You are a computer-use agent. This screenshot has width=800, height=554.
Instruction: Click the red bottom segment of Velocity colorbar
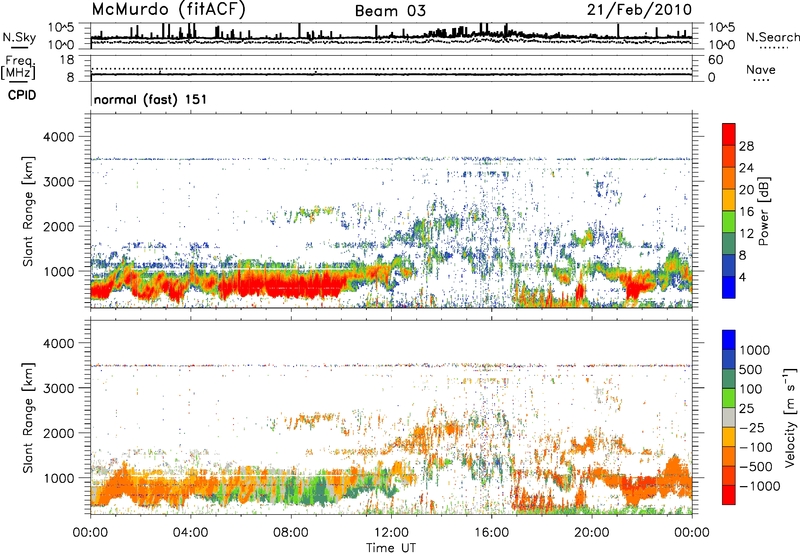(x=729, y=495)
